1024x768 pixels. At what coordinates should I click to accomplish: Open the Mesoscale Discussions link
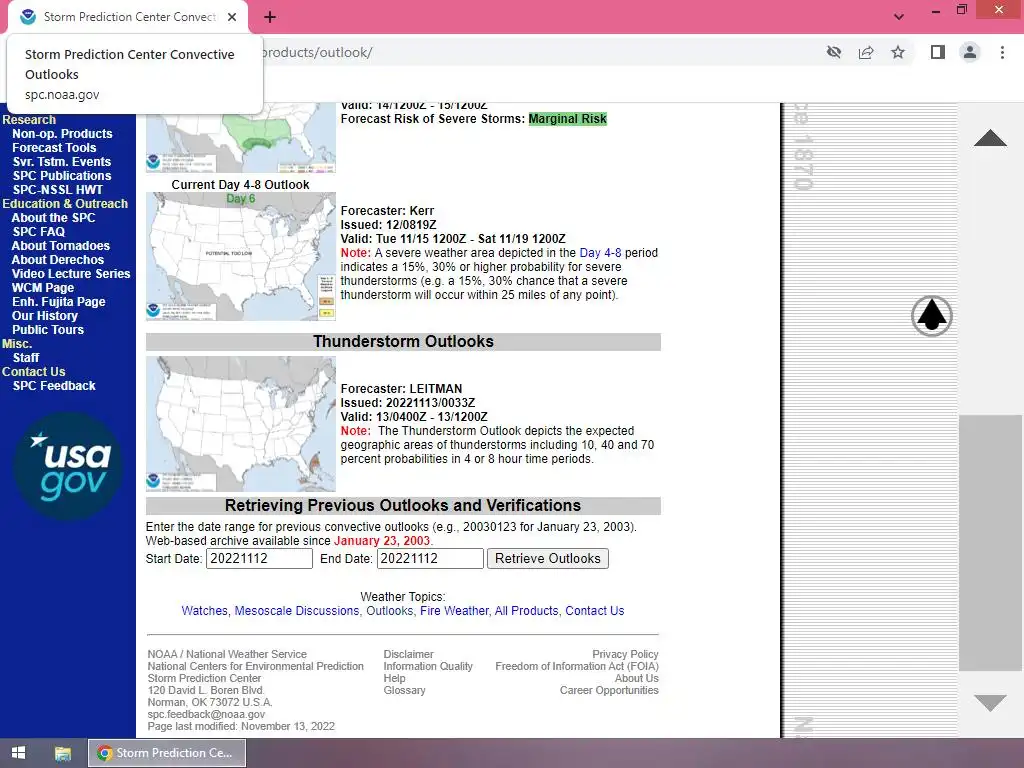[296, 611]
